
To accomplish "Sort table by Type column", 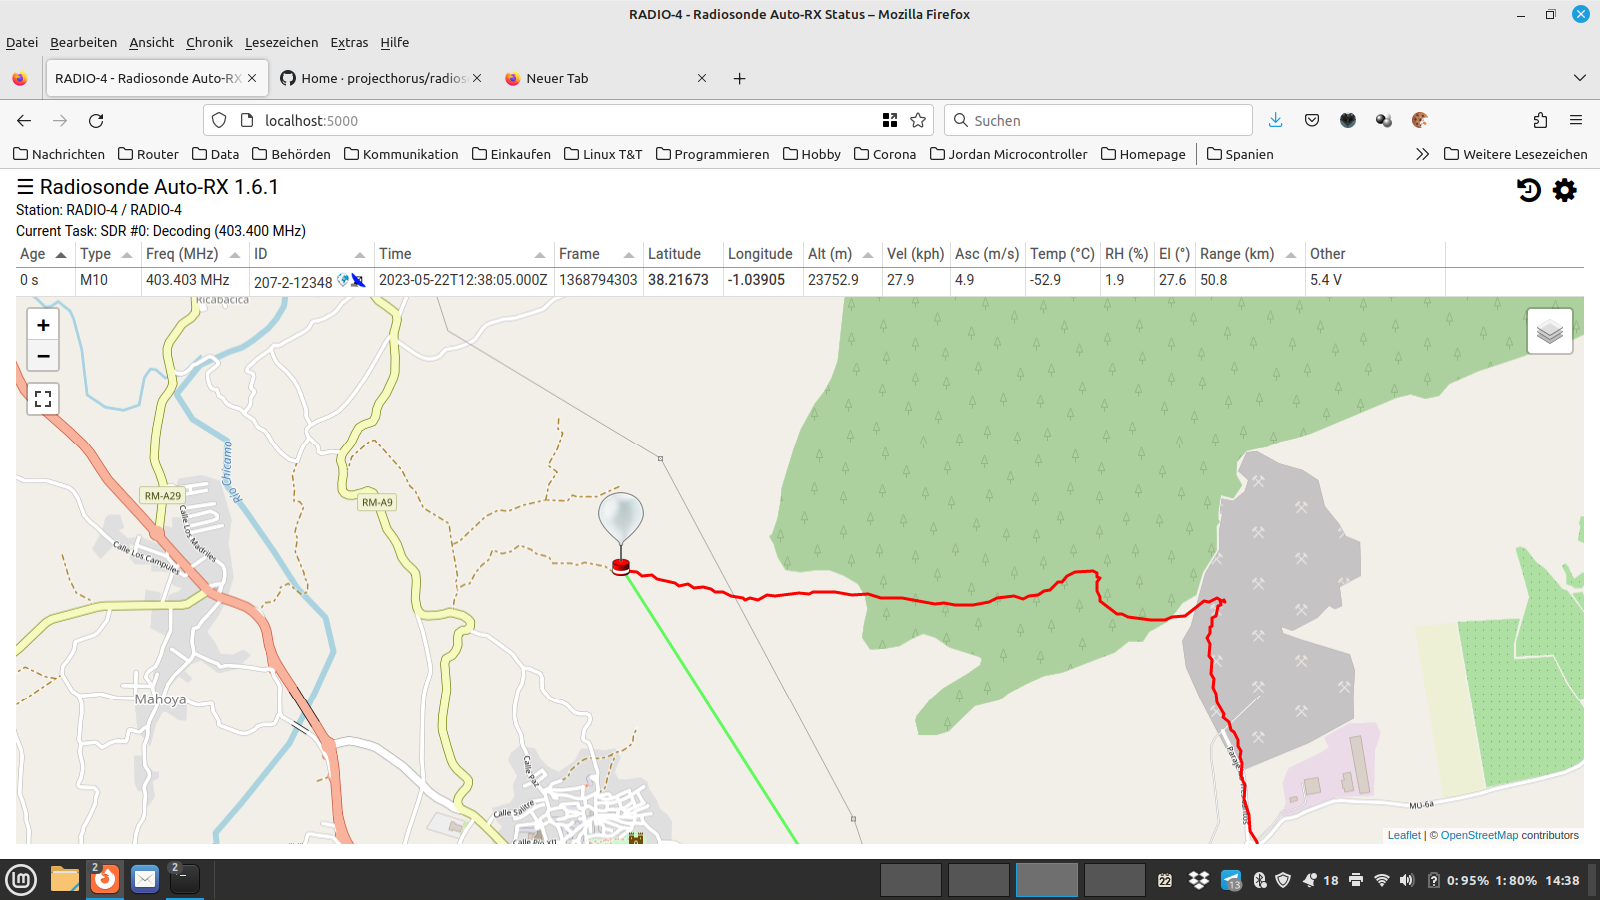I will (x=106, y=254).
